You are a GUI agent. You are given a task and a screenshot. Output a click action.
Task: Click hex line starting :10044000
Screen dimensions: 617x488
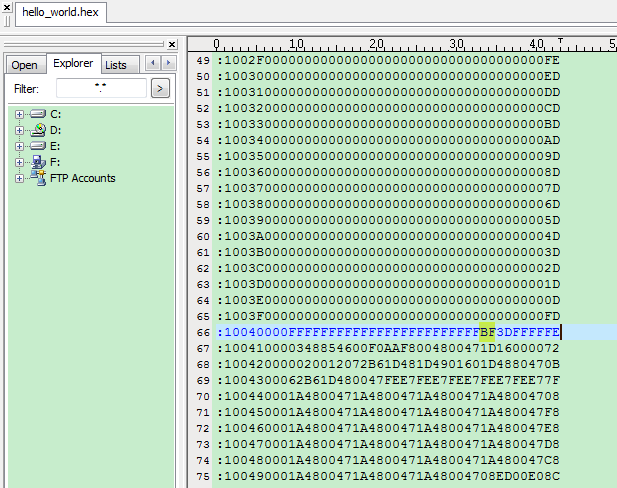[x=388, y=396]
